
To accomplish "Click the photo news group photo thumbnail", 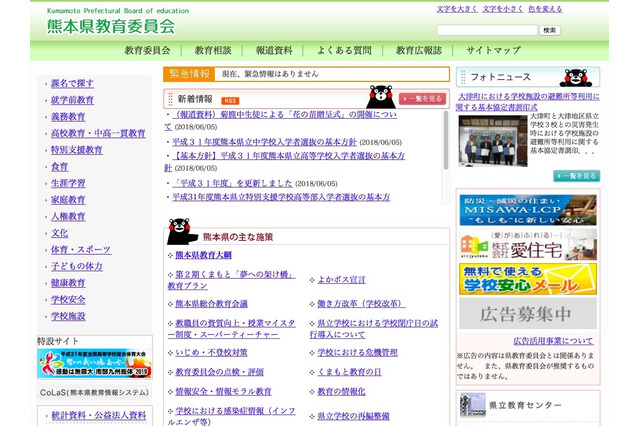I will tap(493, 141).
